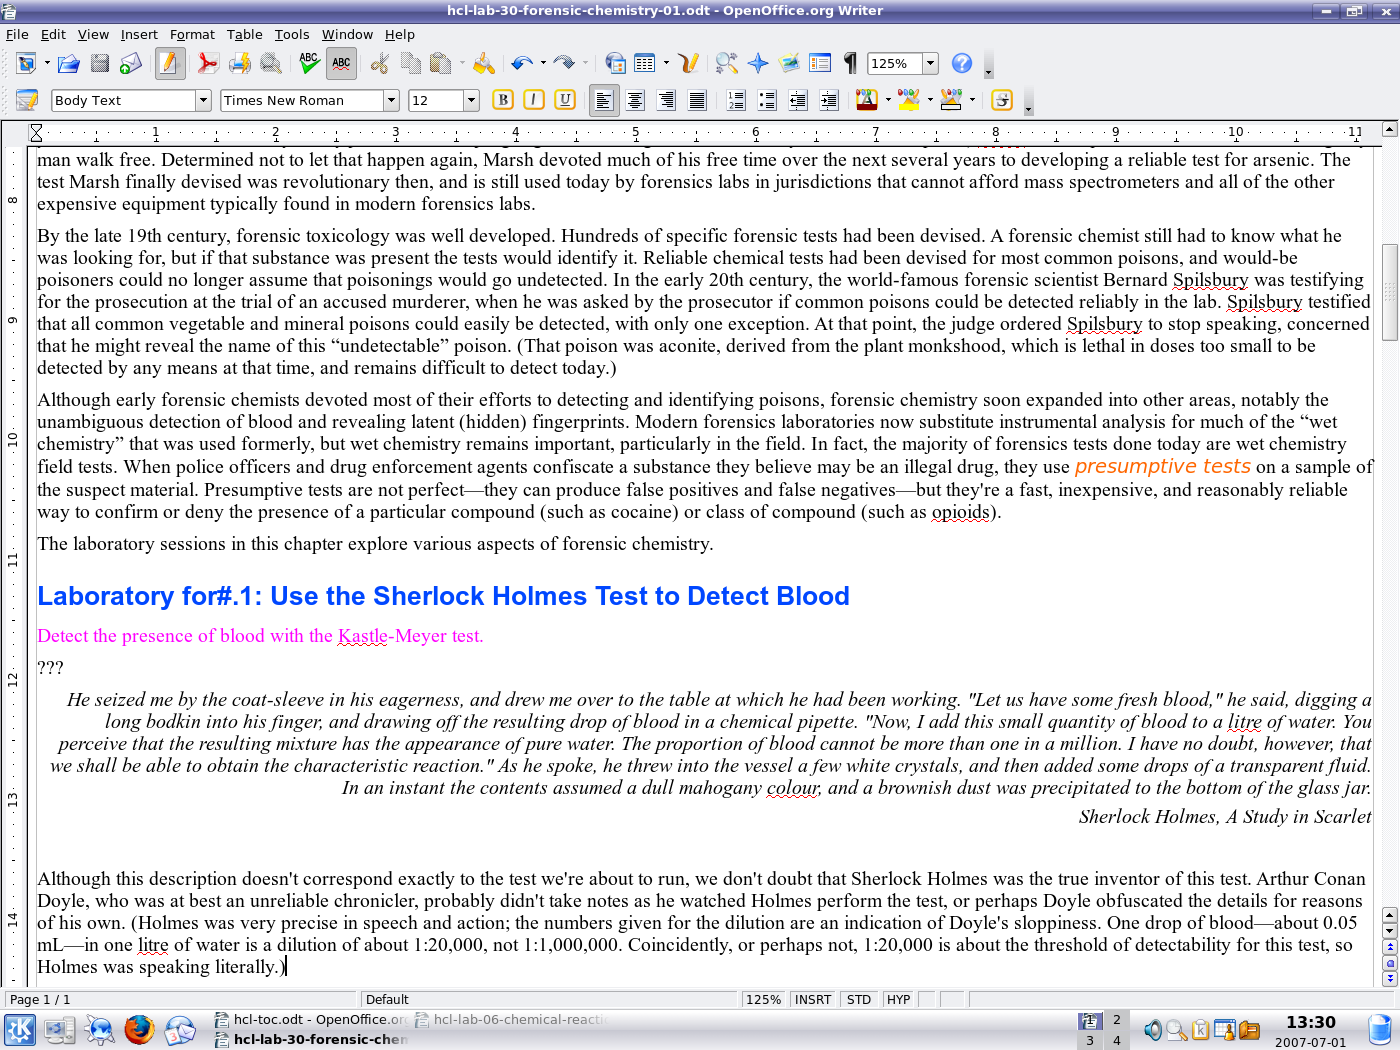Open the Navigator star icon
The height and width of the screenshot is (1050, 1400).
pos(758,64)
